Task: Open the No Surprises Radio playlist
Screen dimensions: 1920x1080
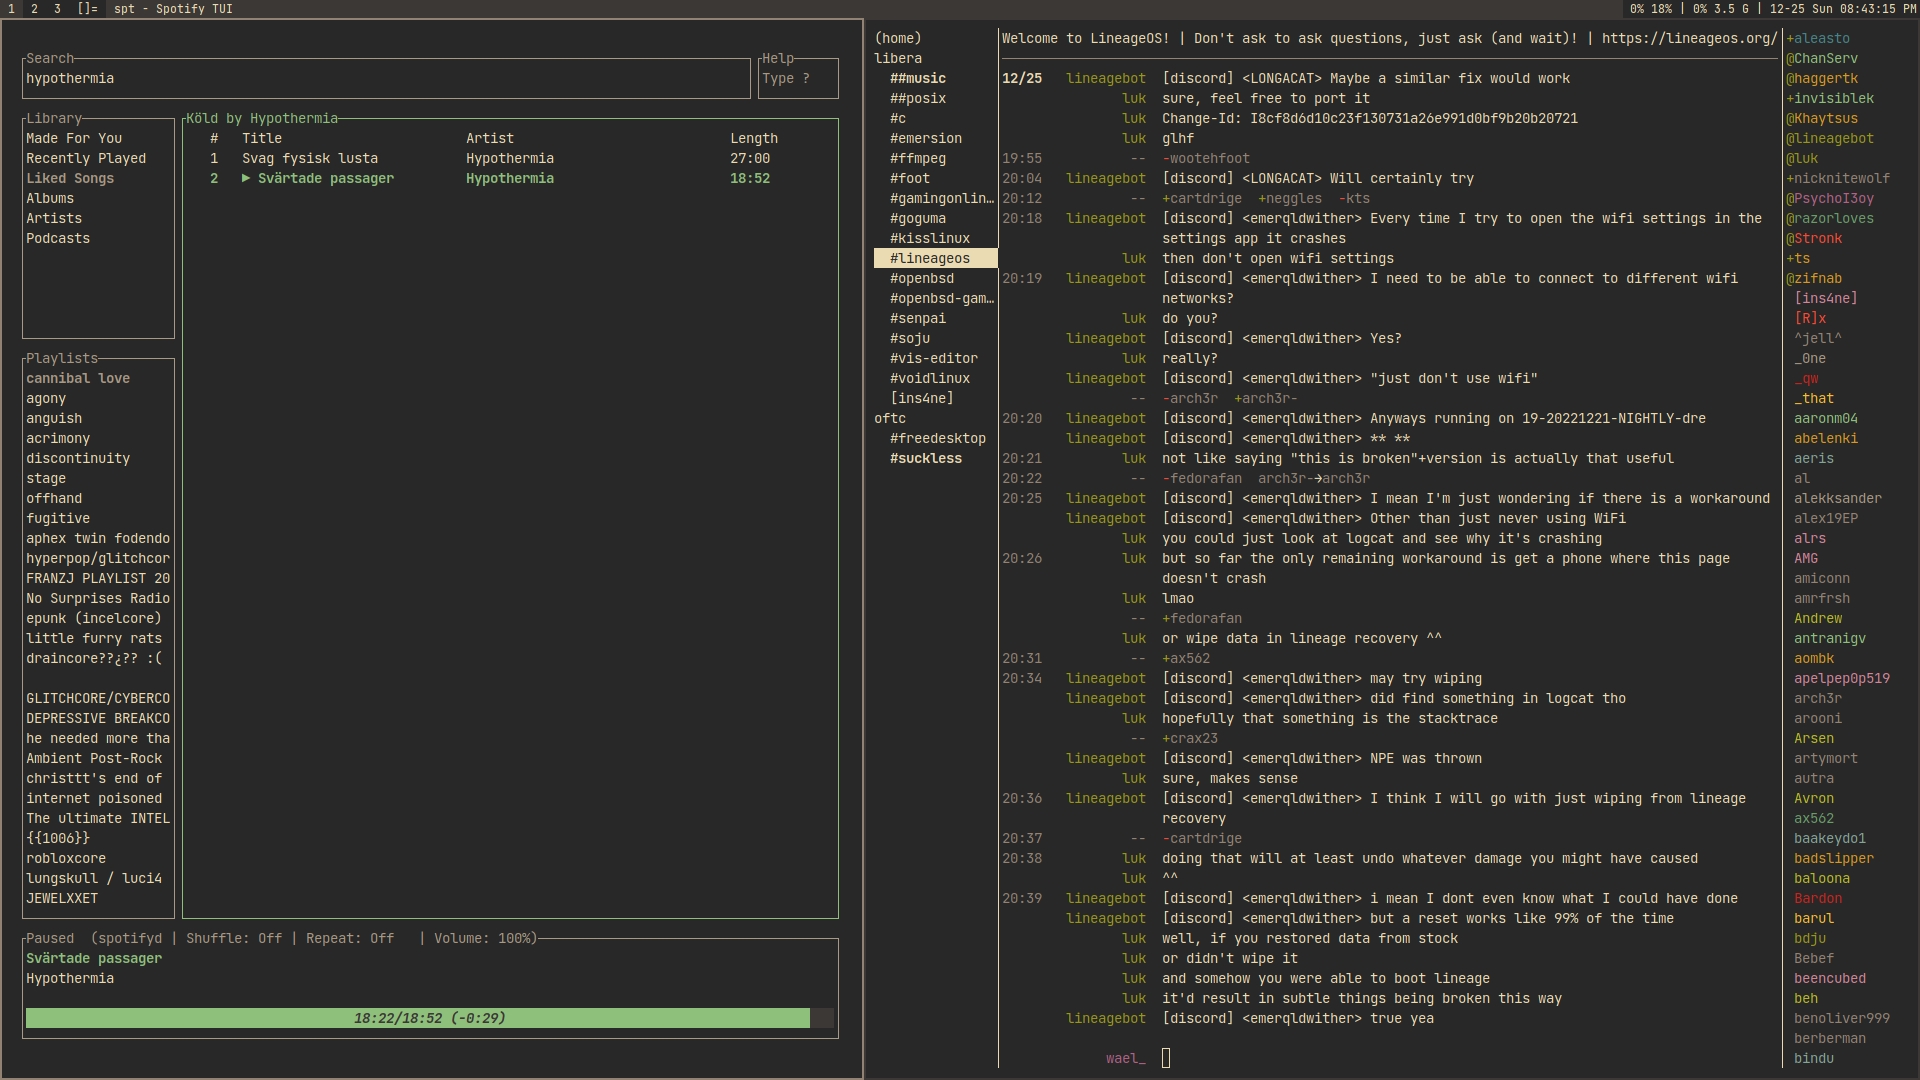Action: pyautogui.click(x=98, y=598)
